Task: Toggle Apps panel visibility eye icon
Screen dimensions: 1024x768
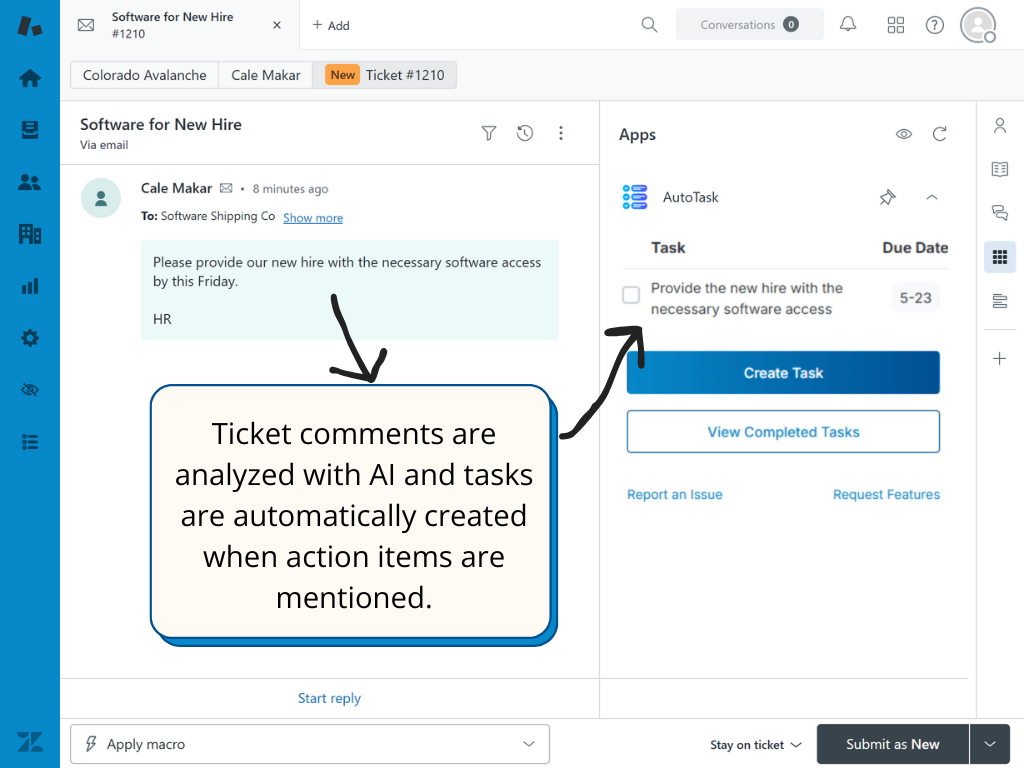Action: [904, 134]
